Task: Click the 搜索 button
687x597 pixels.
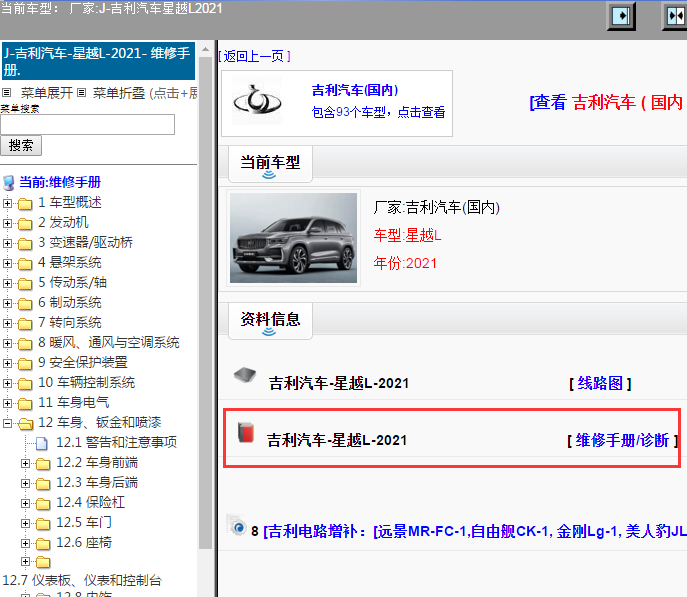Action: click(x=21, y=145)
